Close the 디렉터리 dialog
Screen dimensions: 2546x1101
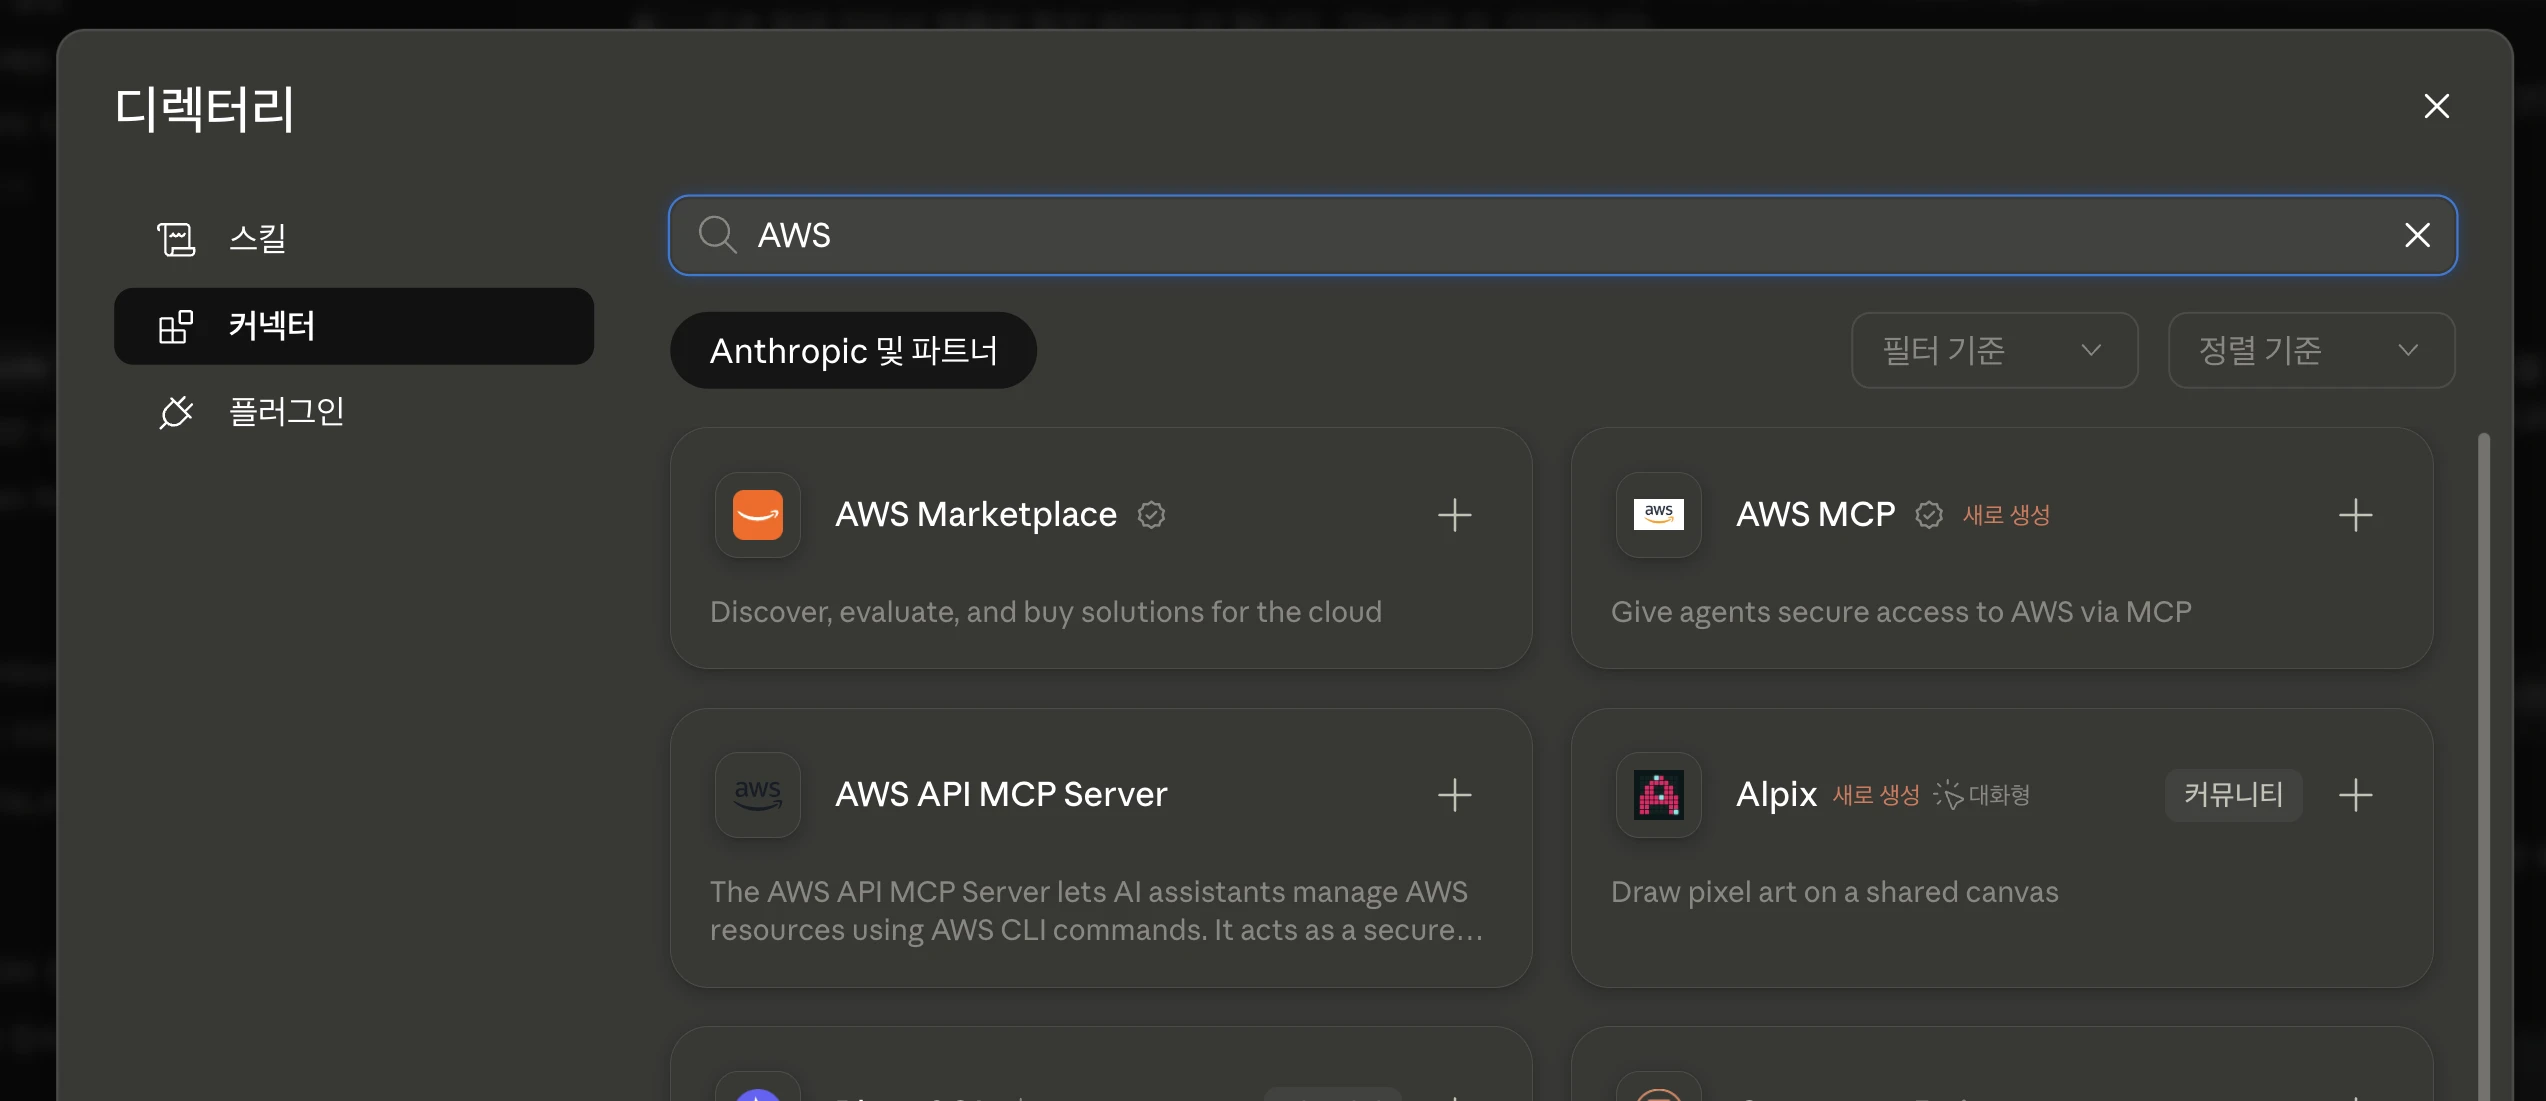point(2436,106)
